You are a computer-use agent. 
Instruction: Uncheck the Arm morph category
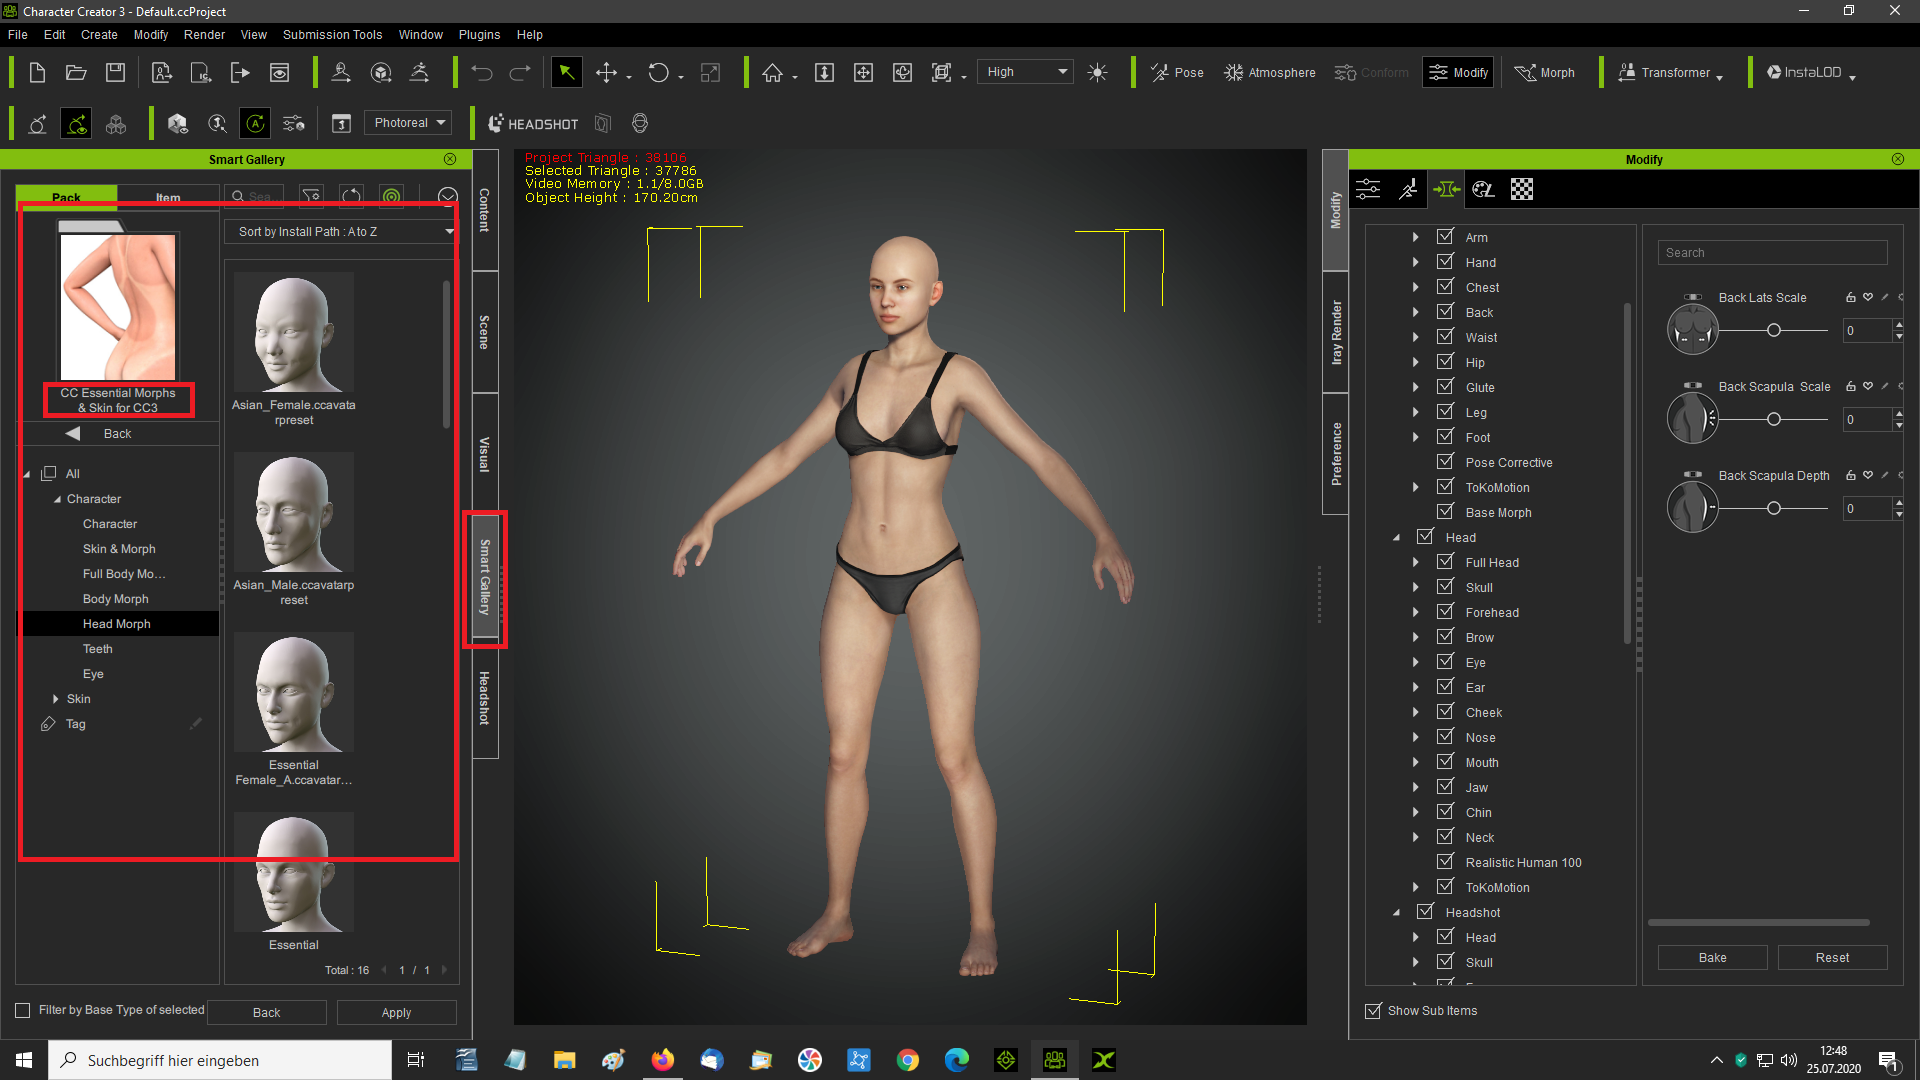1445,237
